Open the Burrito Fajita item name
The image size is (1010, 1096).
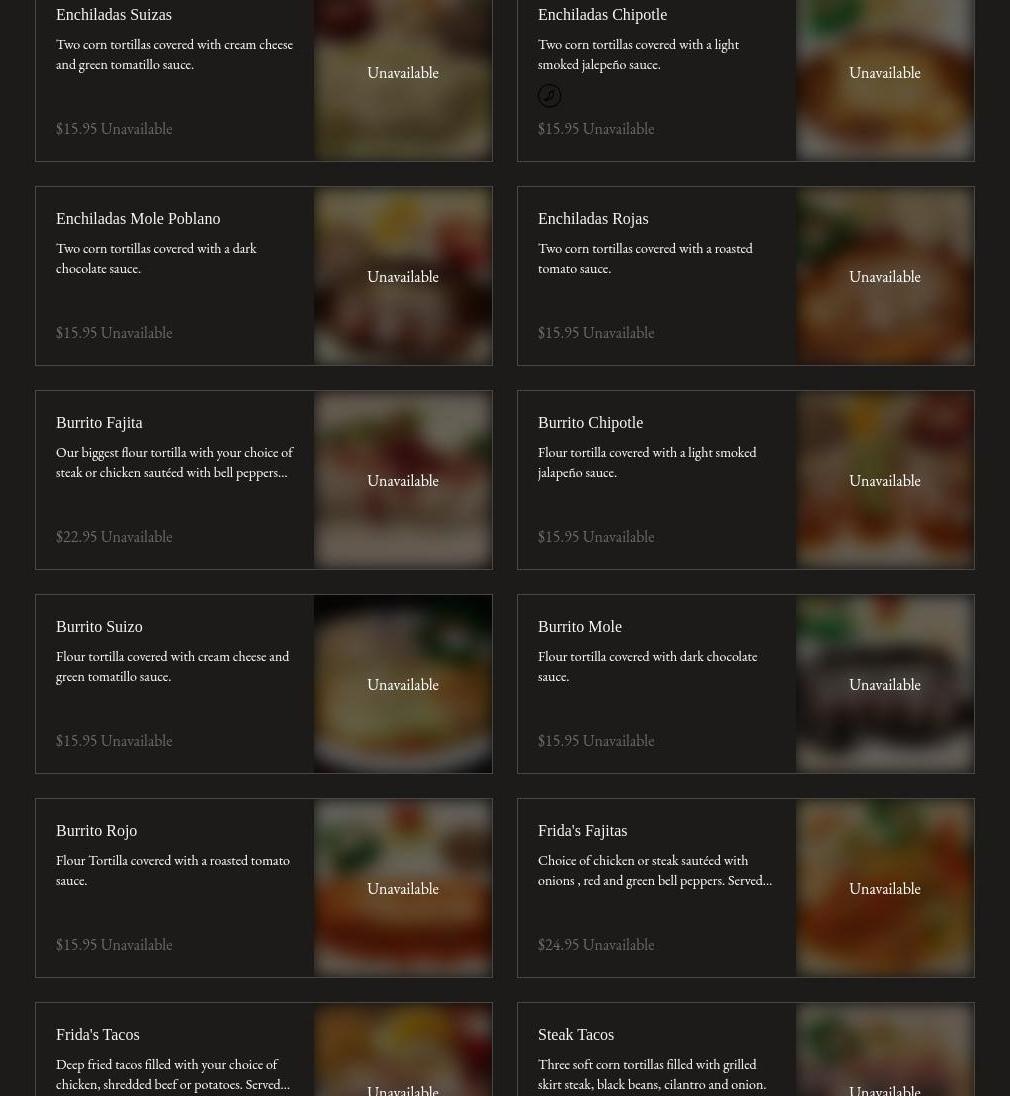pyautogui.click(x=99, y=423)
